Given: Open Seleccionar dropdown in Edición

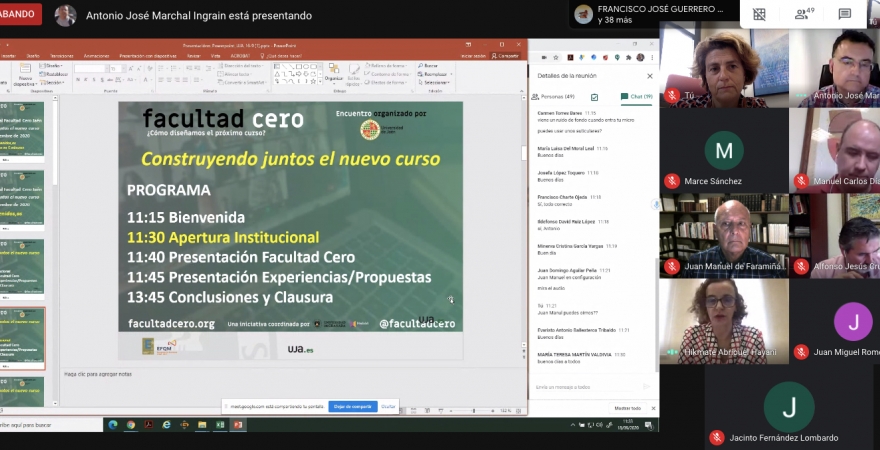Looking at the screenshot, I should pyautogui.click(x=434, y=82).
